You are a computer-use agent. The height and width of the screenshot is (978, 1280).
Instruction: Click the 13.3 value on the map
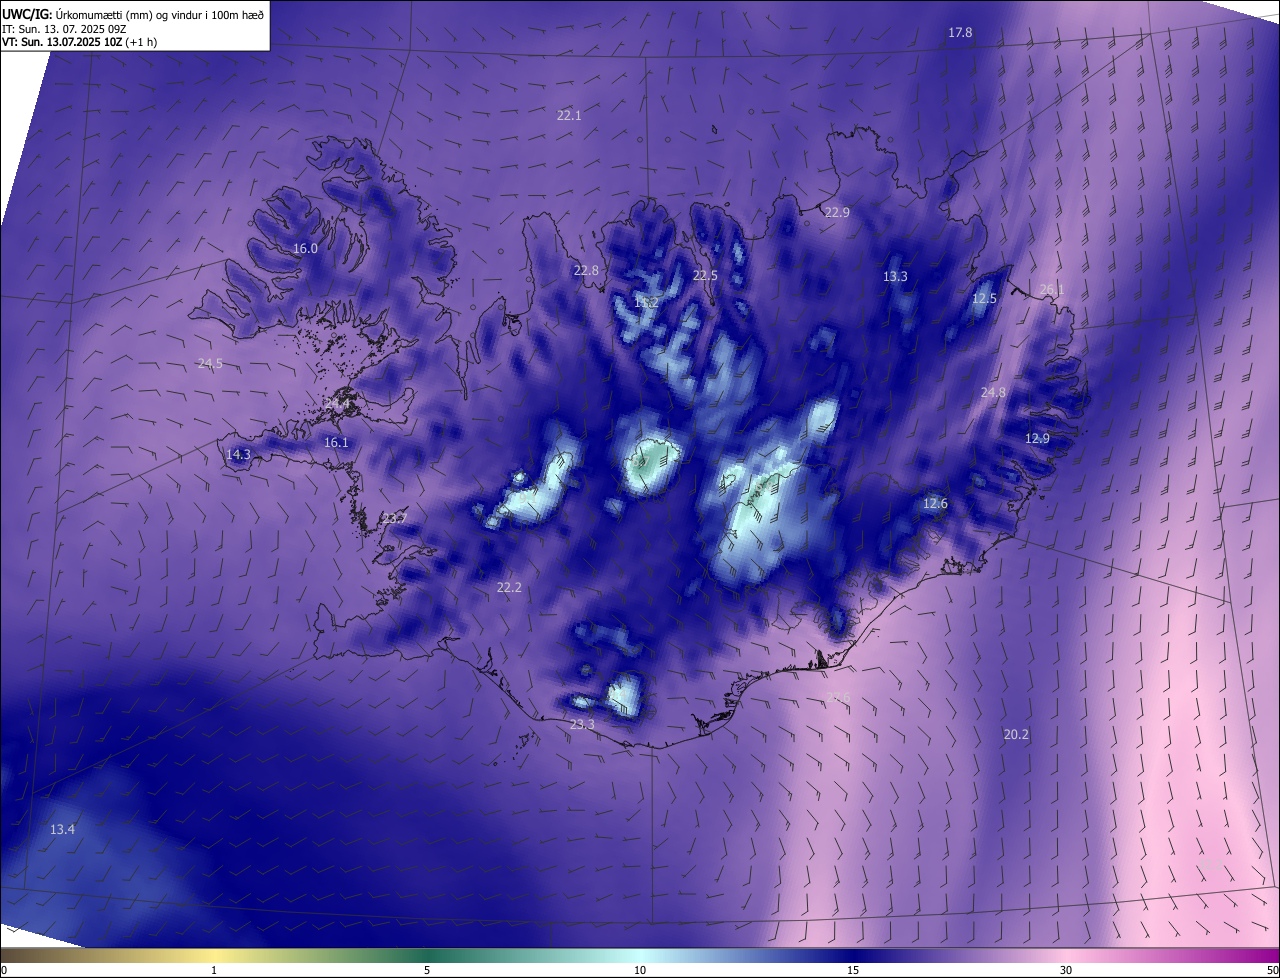pos(895,277)
